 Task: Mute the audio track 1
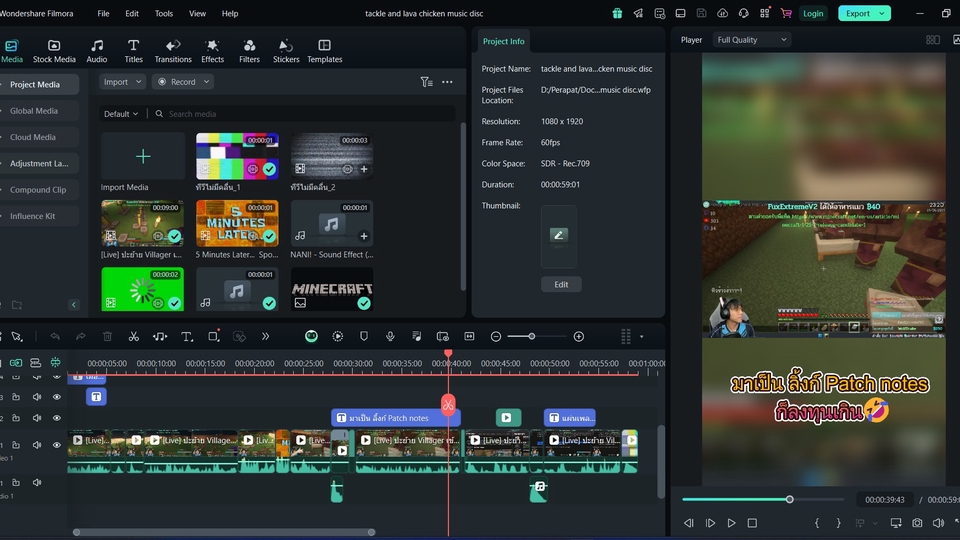click(37, 483)
